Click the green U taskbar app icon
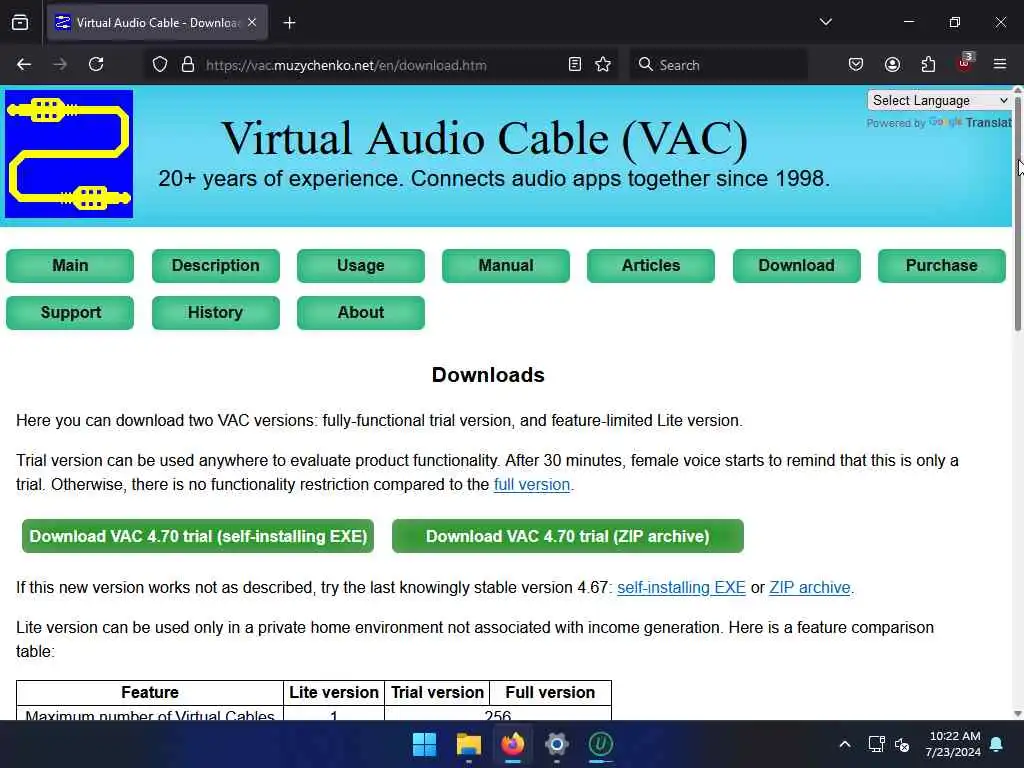 click(601, 744)
